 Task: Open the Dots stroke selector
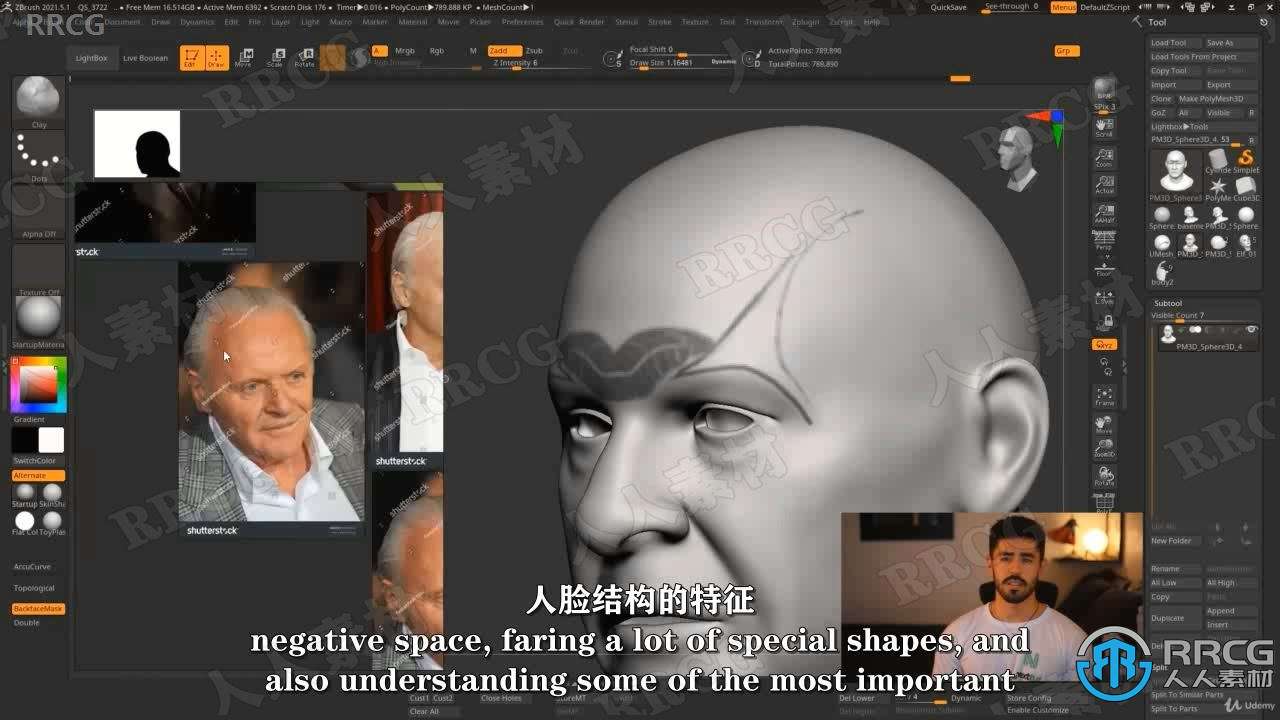point(39,157)
